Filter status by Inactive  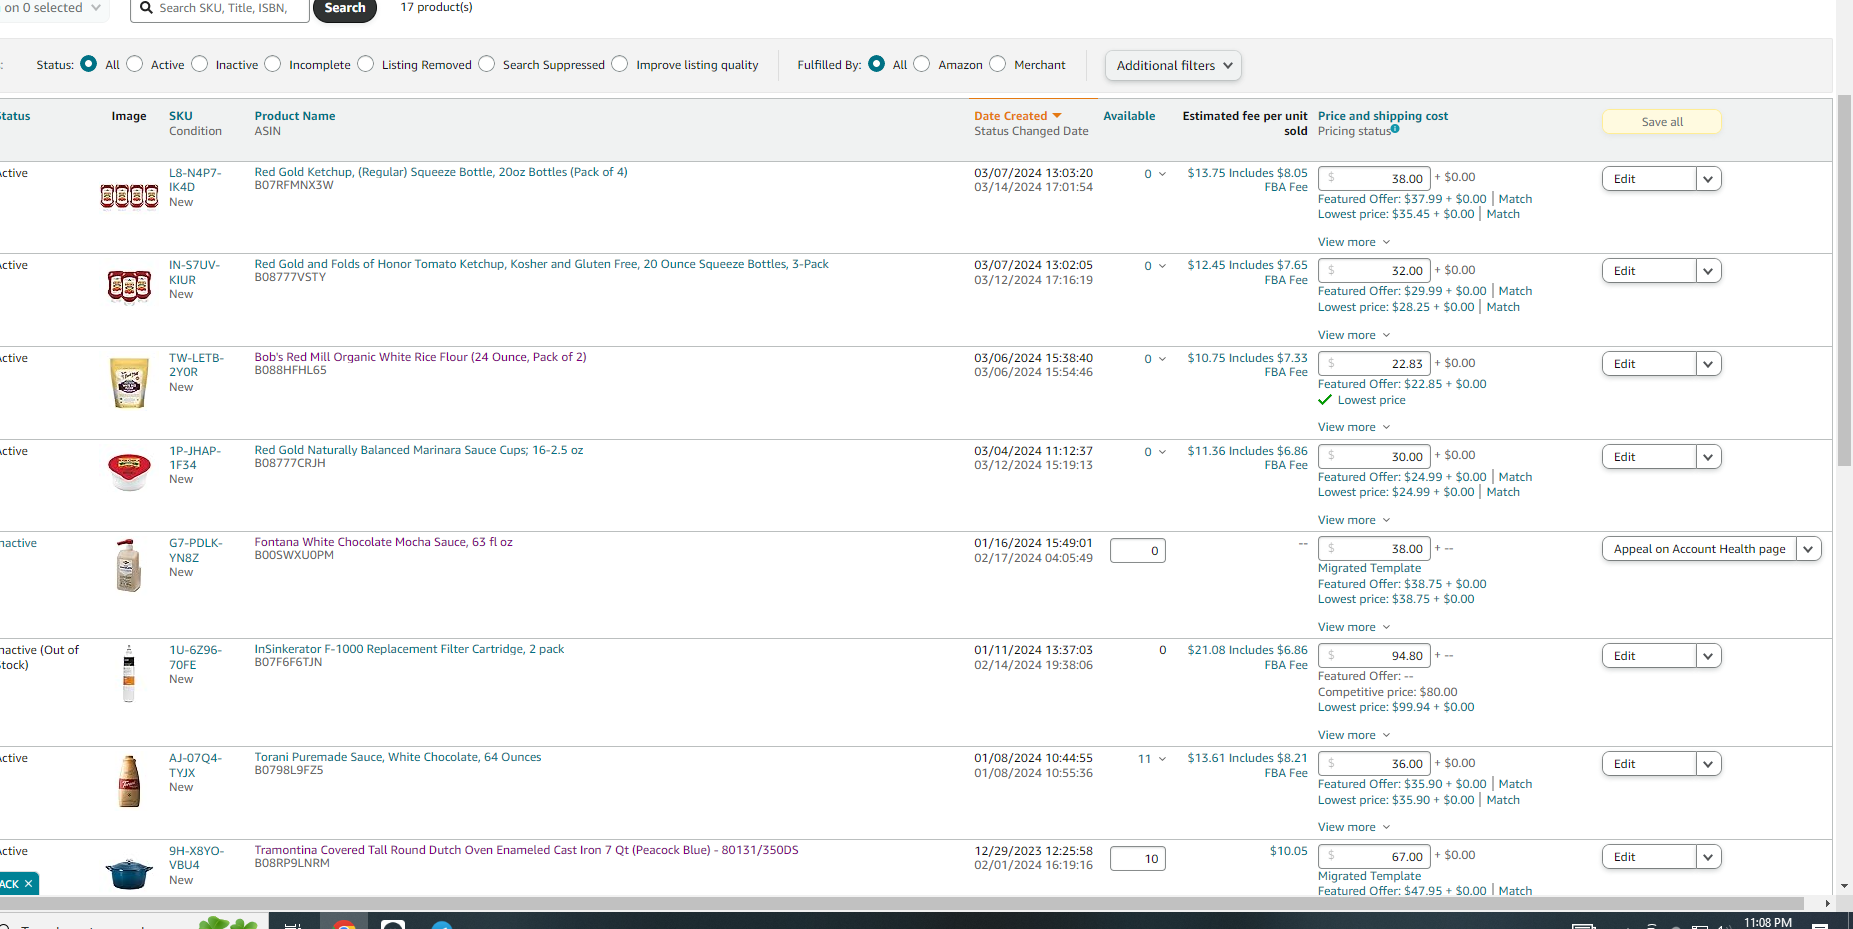coord(200,64)
